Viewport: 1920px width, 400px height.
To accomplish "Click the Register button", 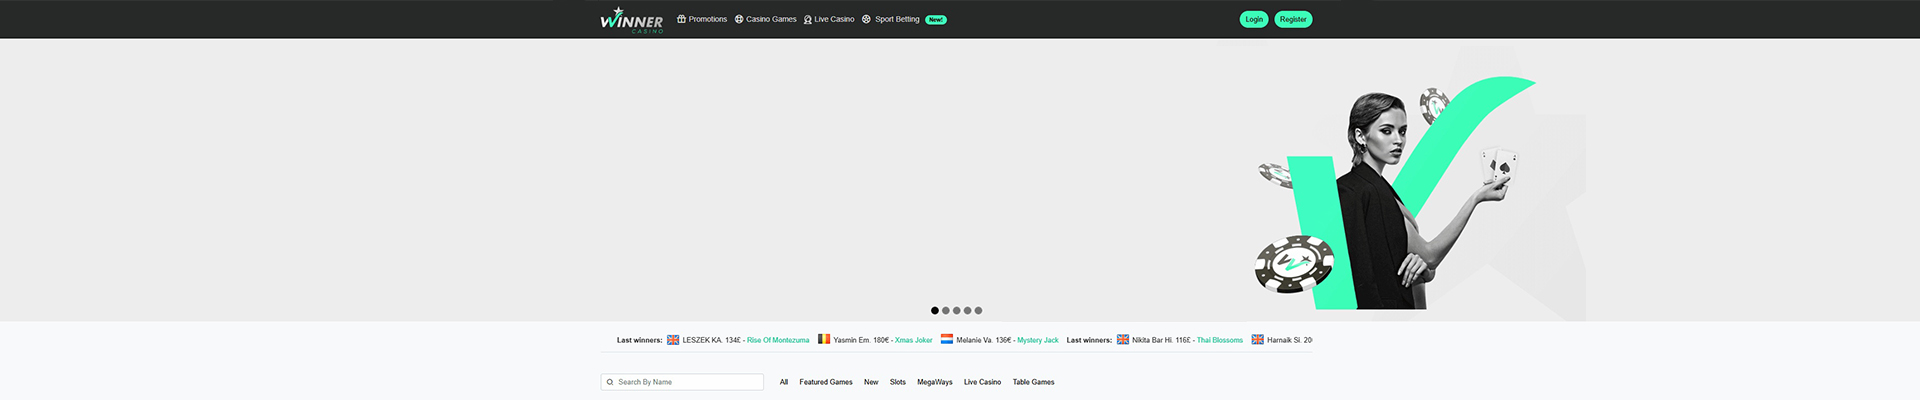I will point(1293,19).
